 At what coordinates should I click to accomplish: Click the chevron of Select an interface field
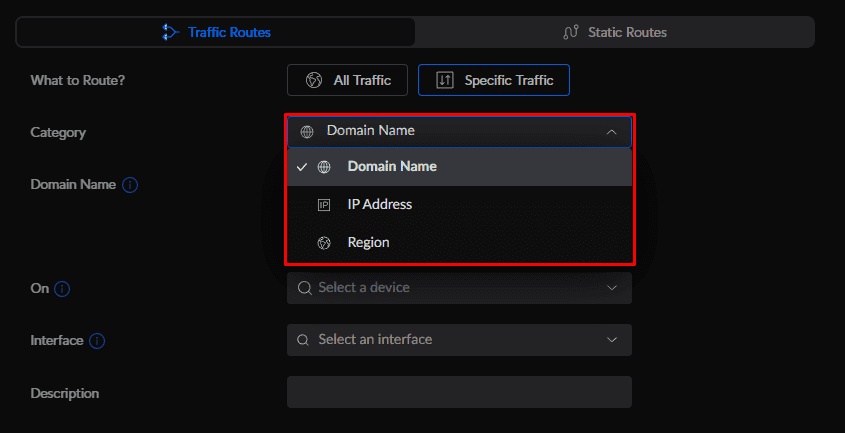click(612, 340)
